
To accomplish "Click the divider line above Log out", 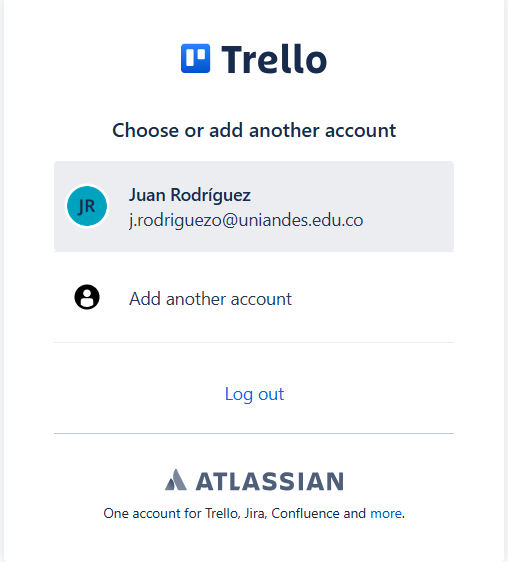I will (254, 342).
